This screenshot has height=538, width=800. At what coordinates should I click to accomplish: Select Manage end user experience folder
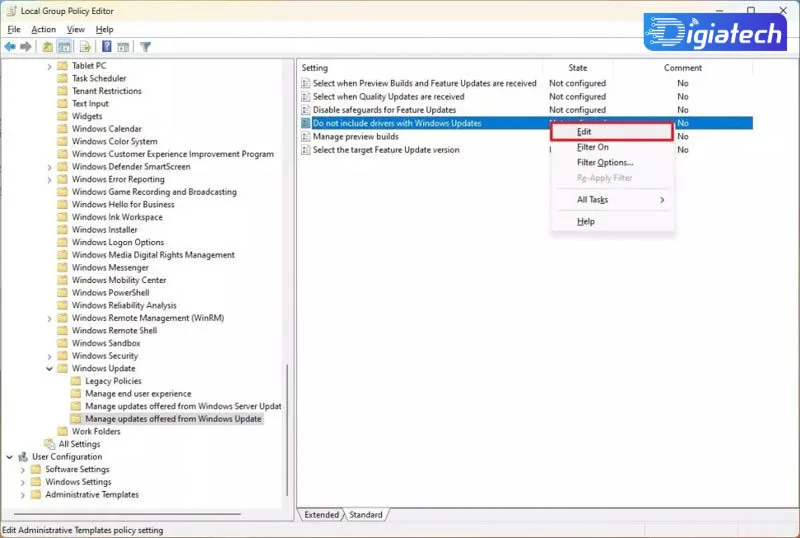pos(138,394)
